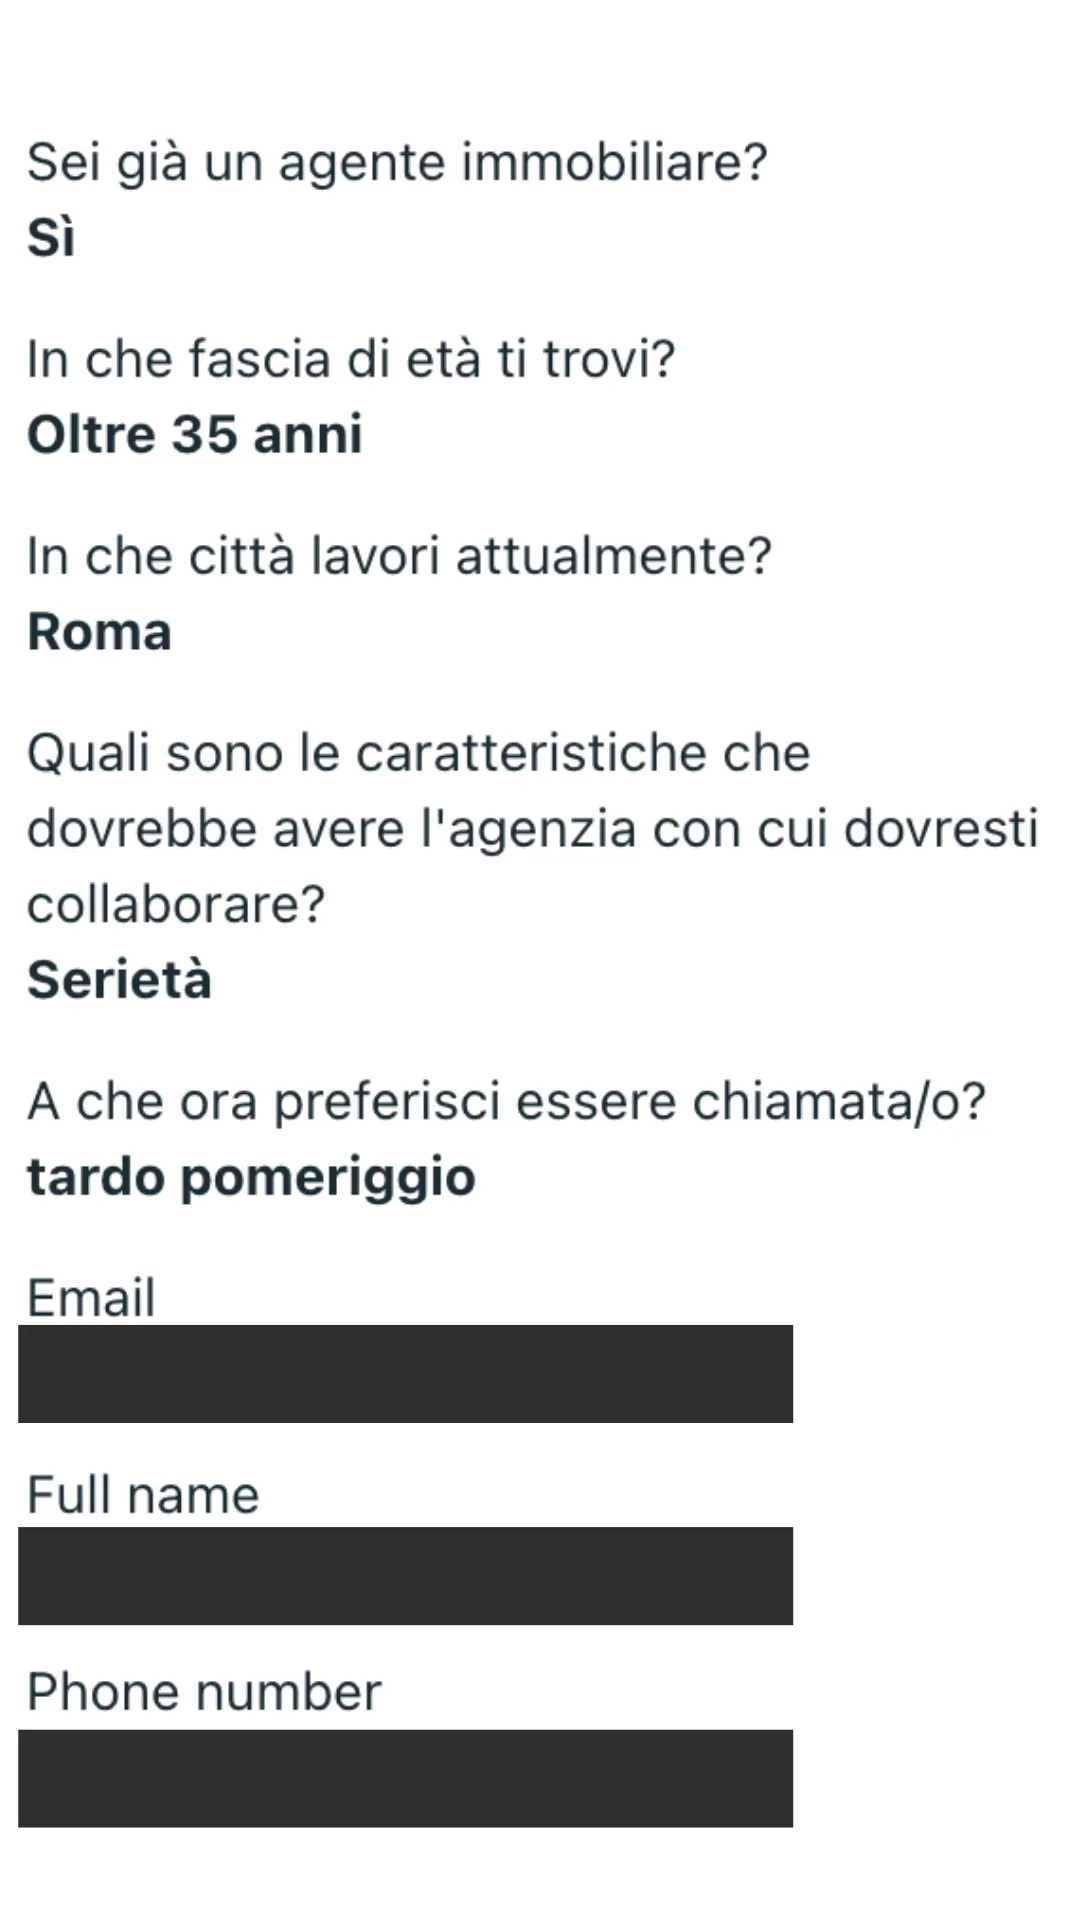Viewport: 1080px width, 1920px height.
Task: Click question 'A che ora preferisci essere chiamata/o?'
Action: click(x=507, y=1102)
